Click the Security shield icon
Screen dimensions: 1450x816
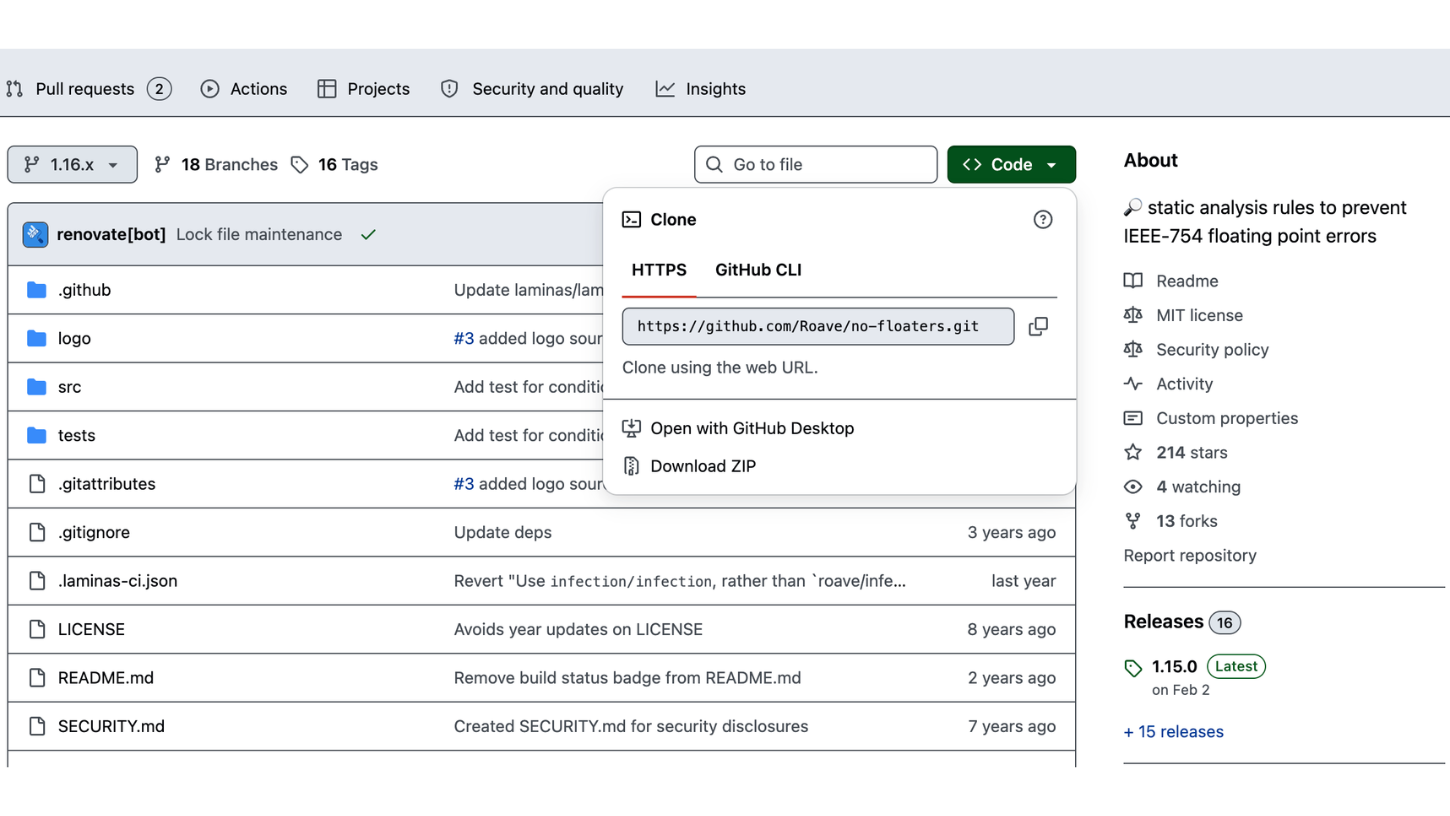click(x=450, y=89)
